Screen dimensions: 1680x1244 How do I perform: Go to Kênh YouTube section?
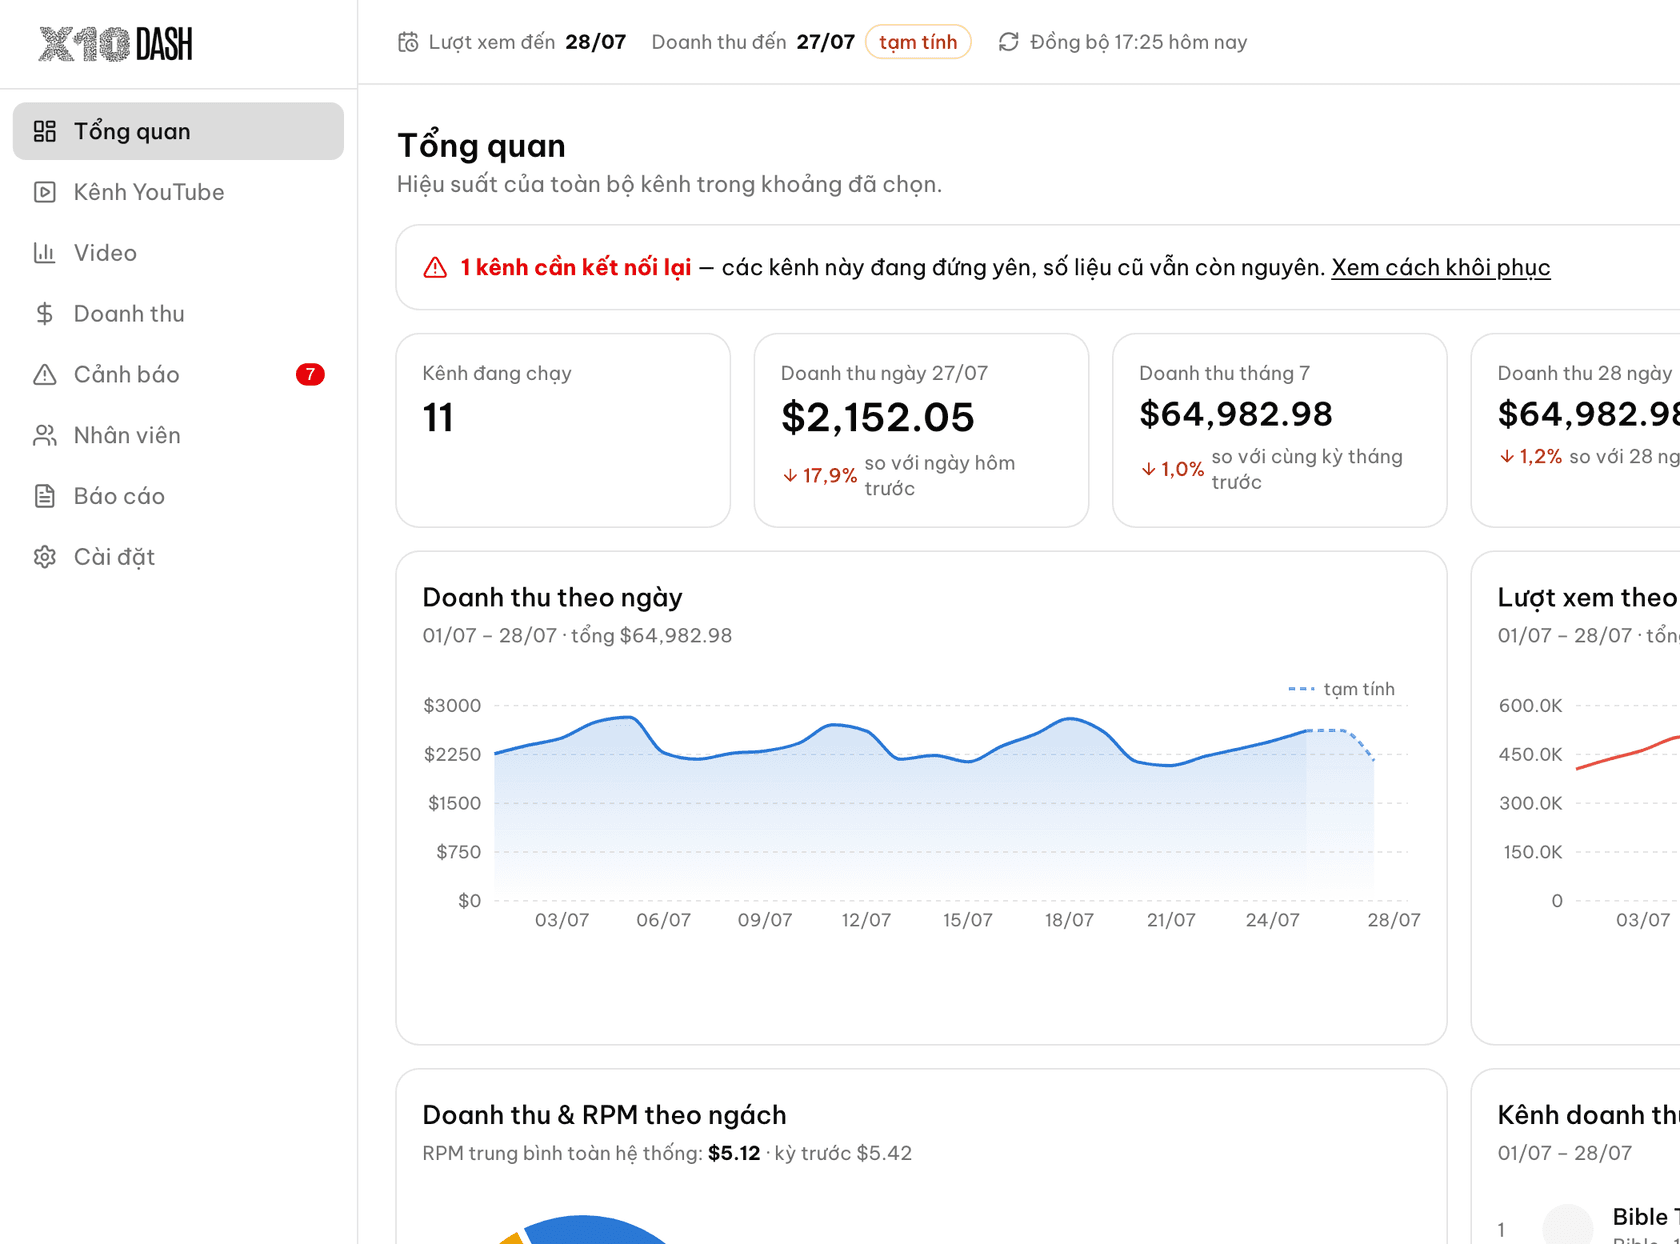178,192
